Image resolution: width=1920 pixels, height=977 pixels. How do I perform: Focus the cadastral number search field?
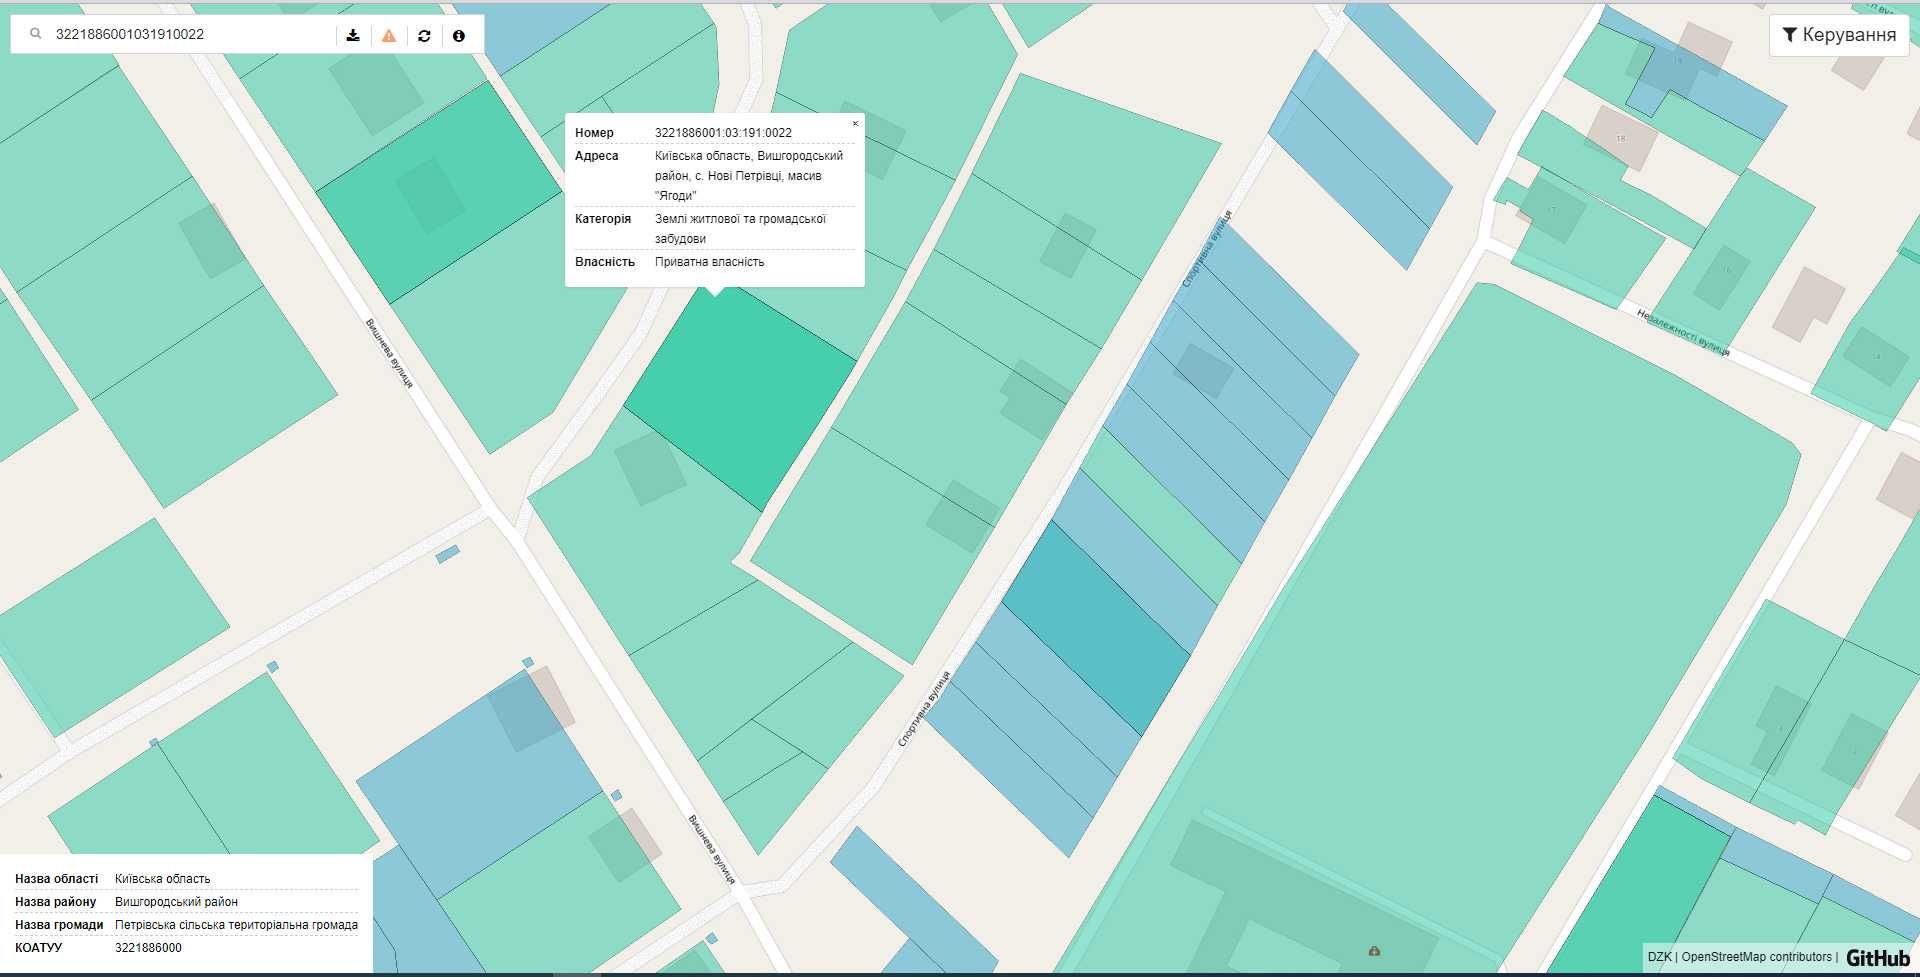(190, 34)
